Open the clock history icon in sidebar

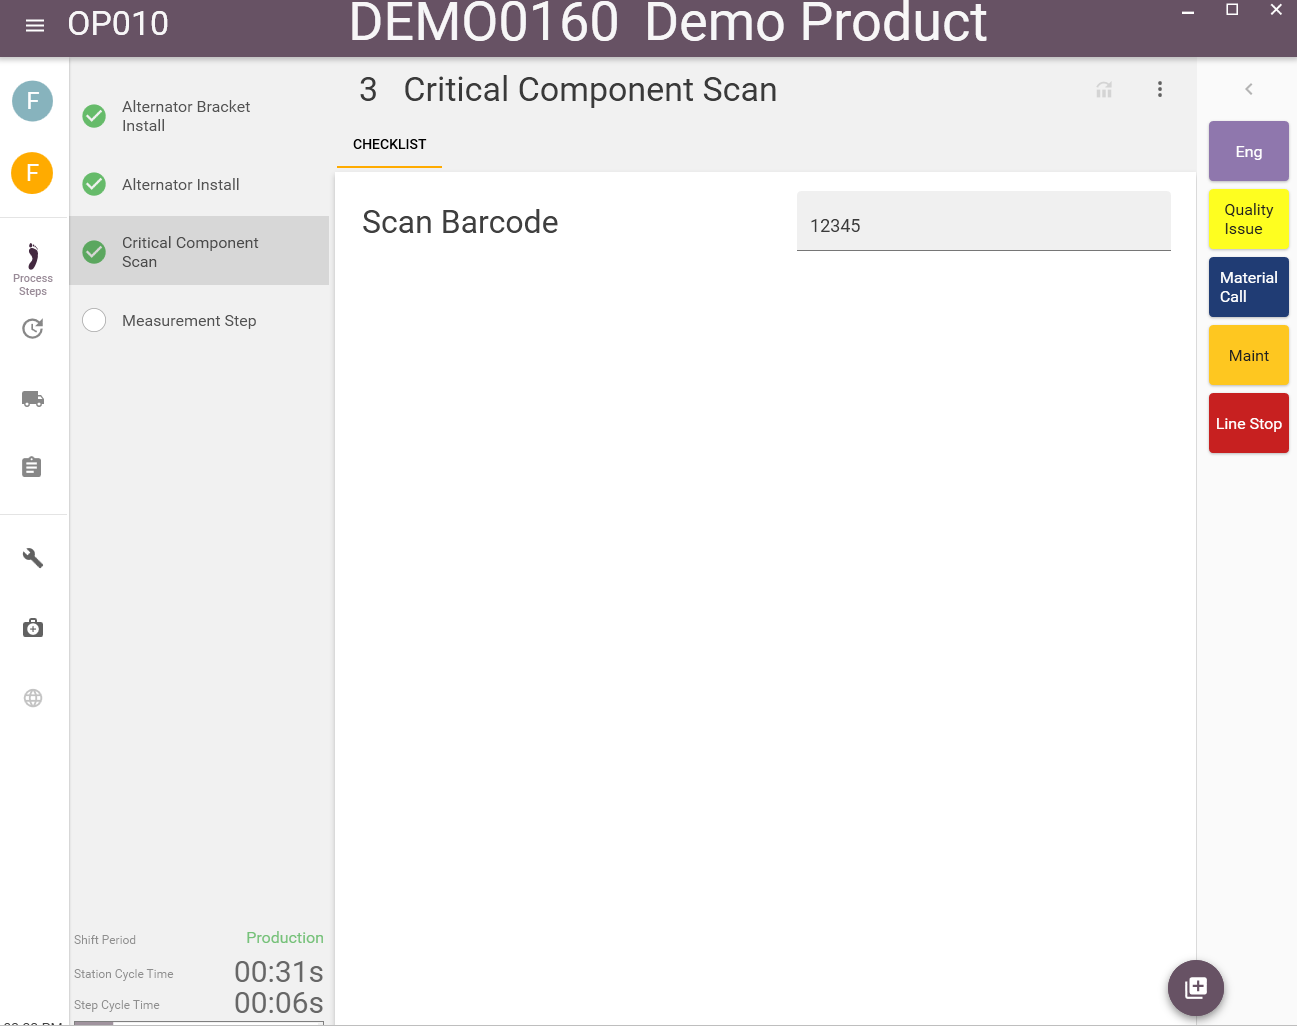click(x=33, y=329)
